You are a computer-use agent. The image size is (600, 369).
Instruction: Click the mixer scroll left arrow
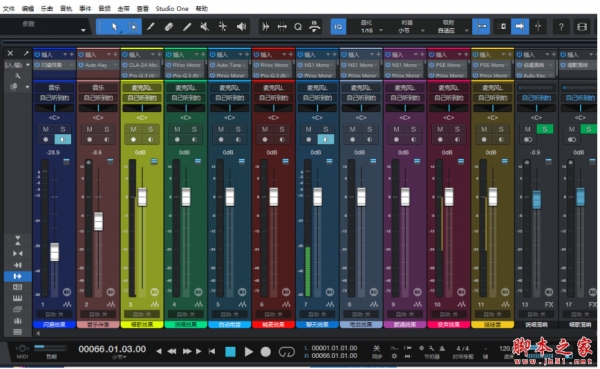coord(38,333)
